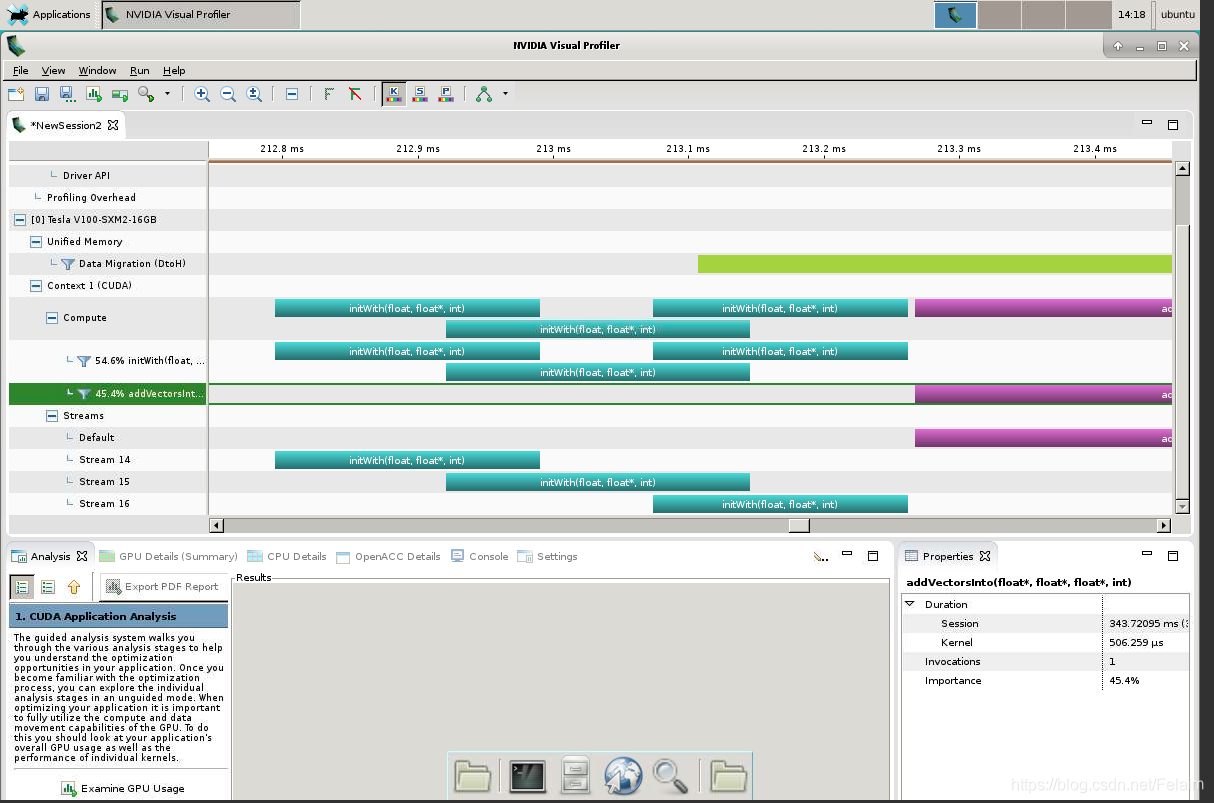Click the green dependency-analysis tree icon
This screenshot has width=1214, height=803.
pos(484,94)
